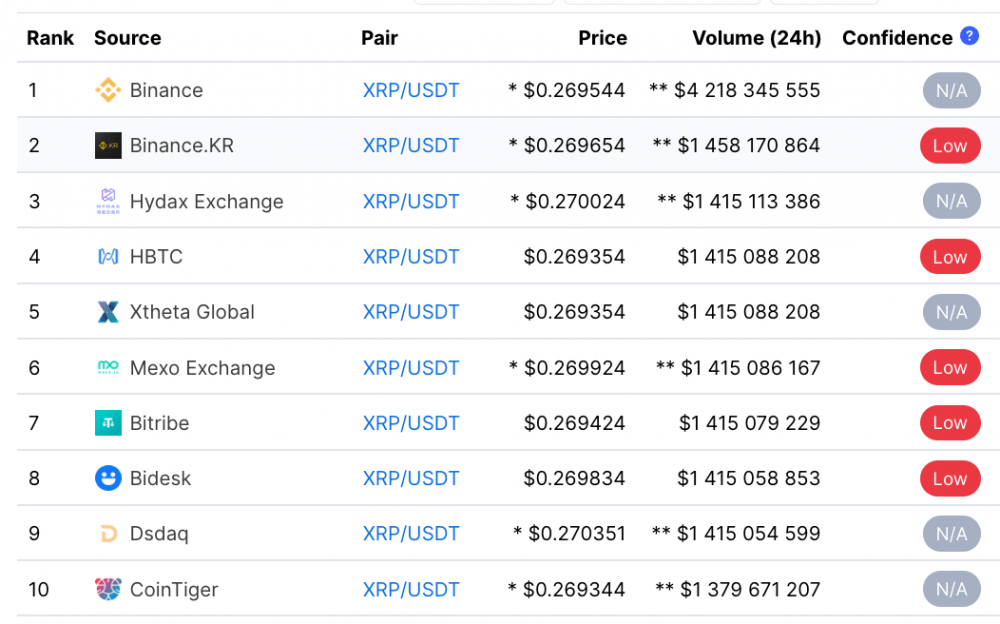The width and height of the screenshot is (1000, 624).
Task: Click the price $0.270024
Action: tap(575, 202)
